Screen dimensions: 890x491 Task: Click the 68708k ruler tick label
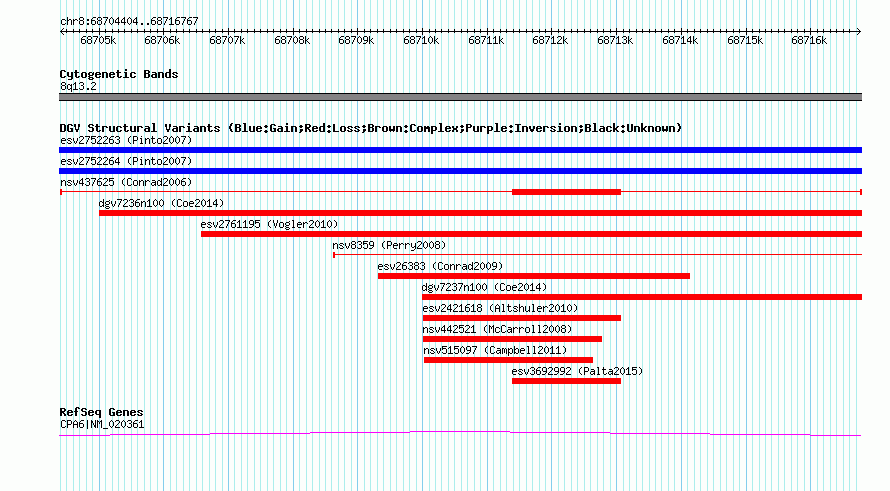(x=292, y=40)
